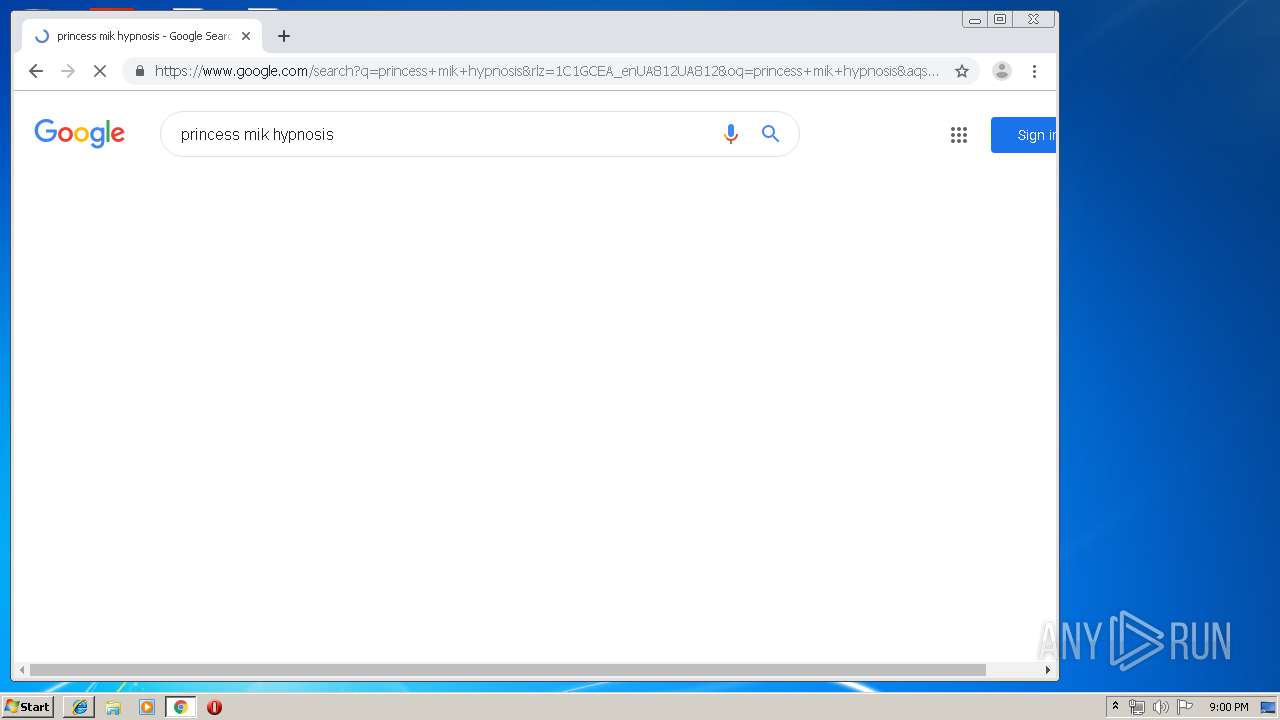This screenshot has width=1280, height=720.
Task: Click the Show desktop button
Action: (1268, 707)
